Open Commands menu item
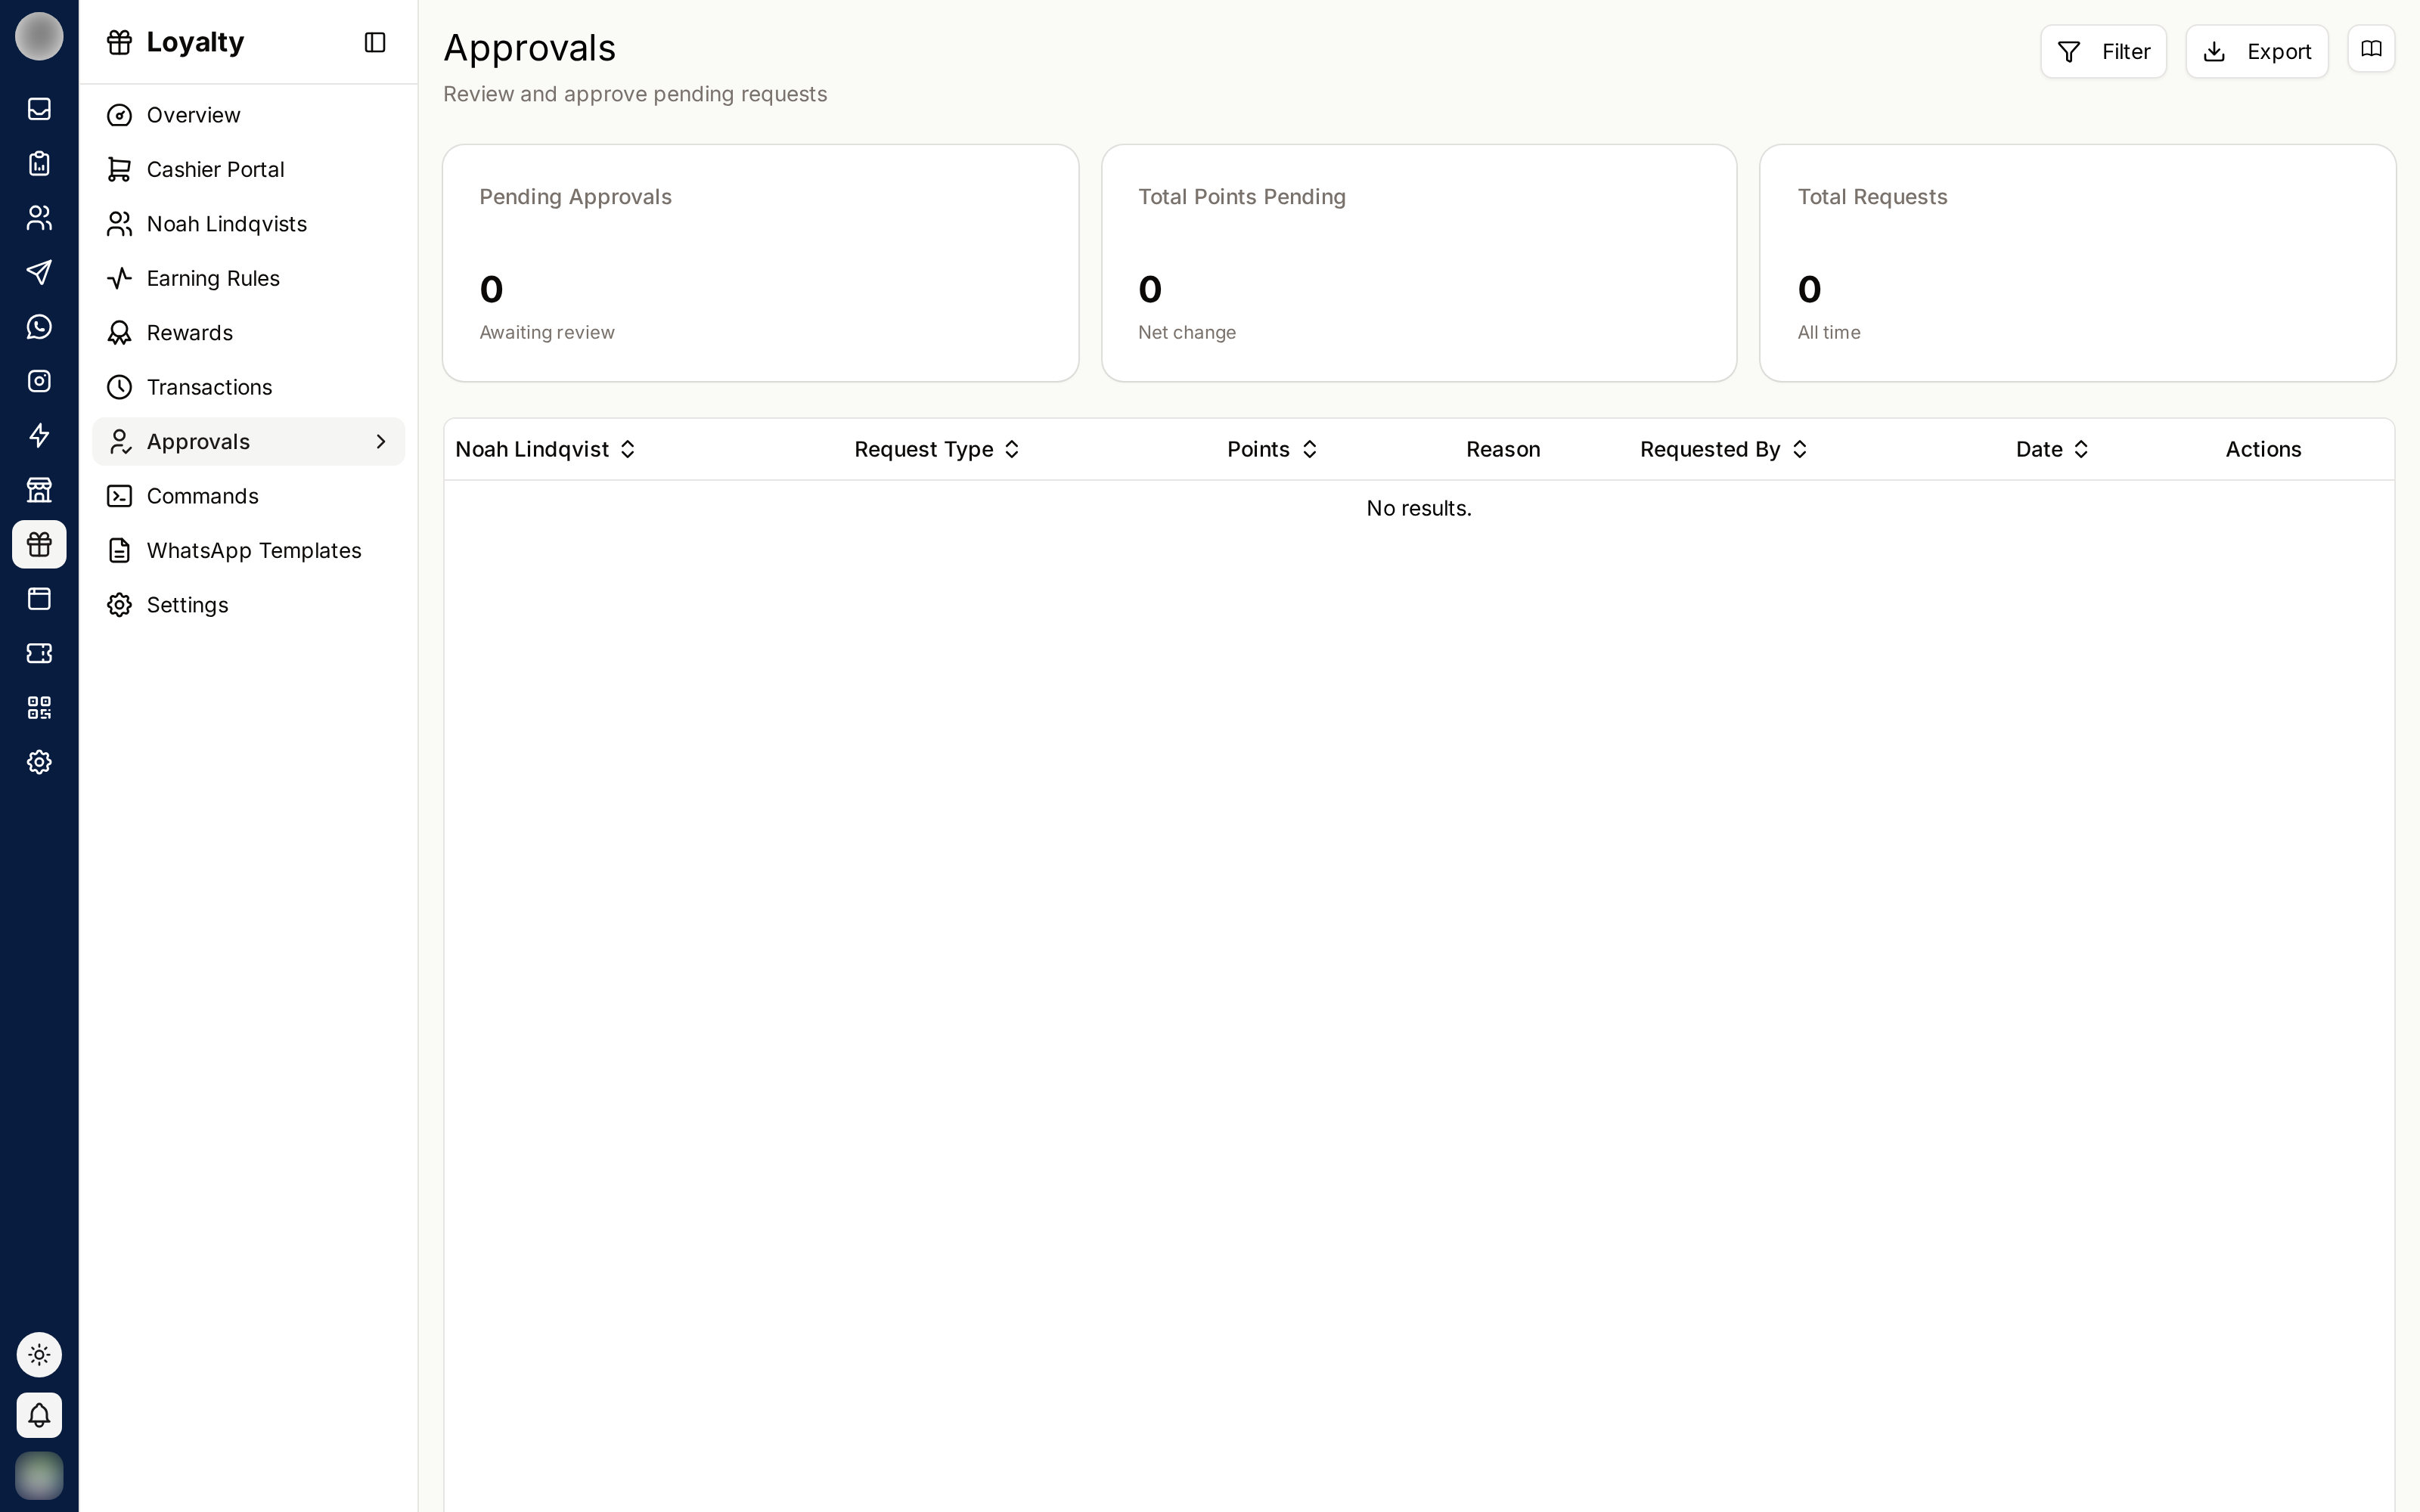2420x1512 pixels. click(248, 496)
